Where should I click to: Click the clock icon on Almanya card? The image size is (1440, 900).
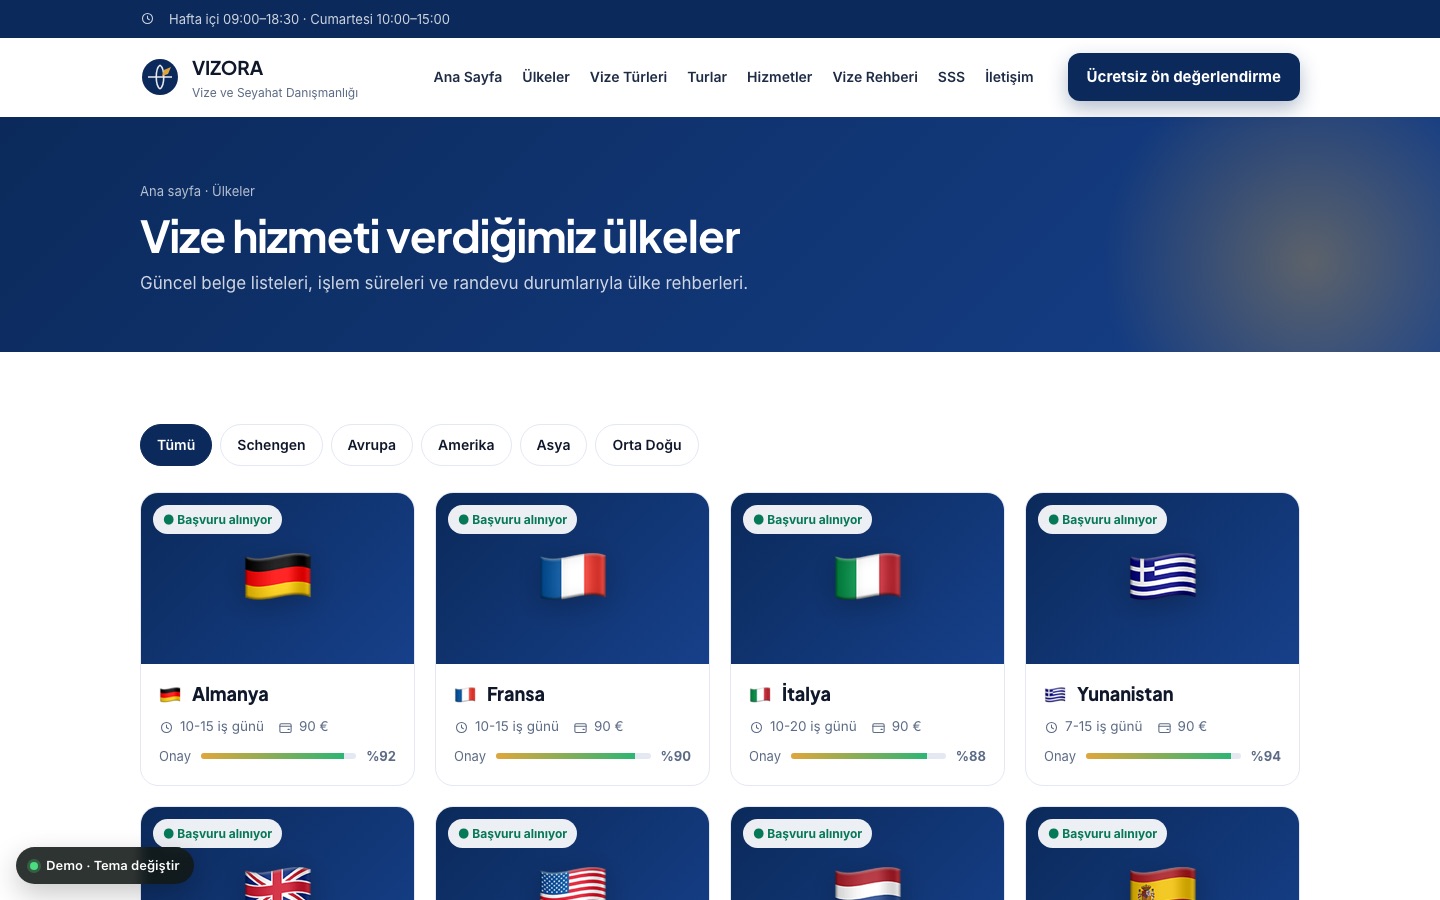click(x=166, y=727)
